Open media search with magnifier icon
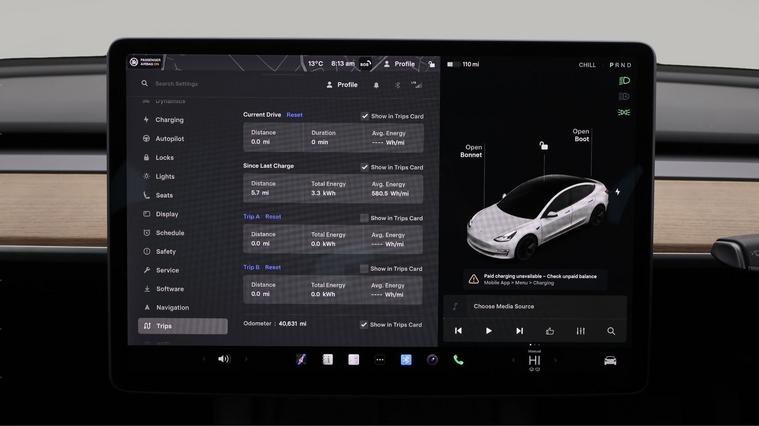The width and height of the screenshot is (759, 426). (x=611, y=331)
